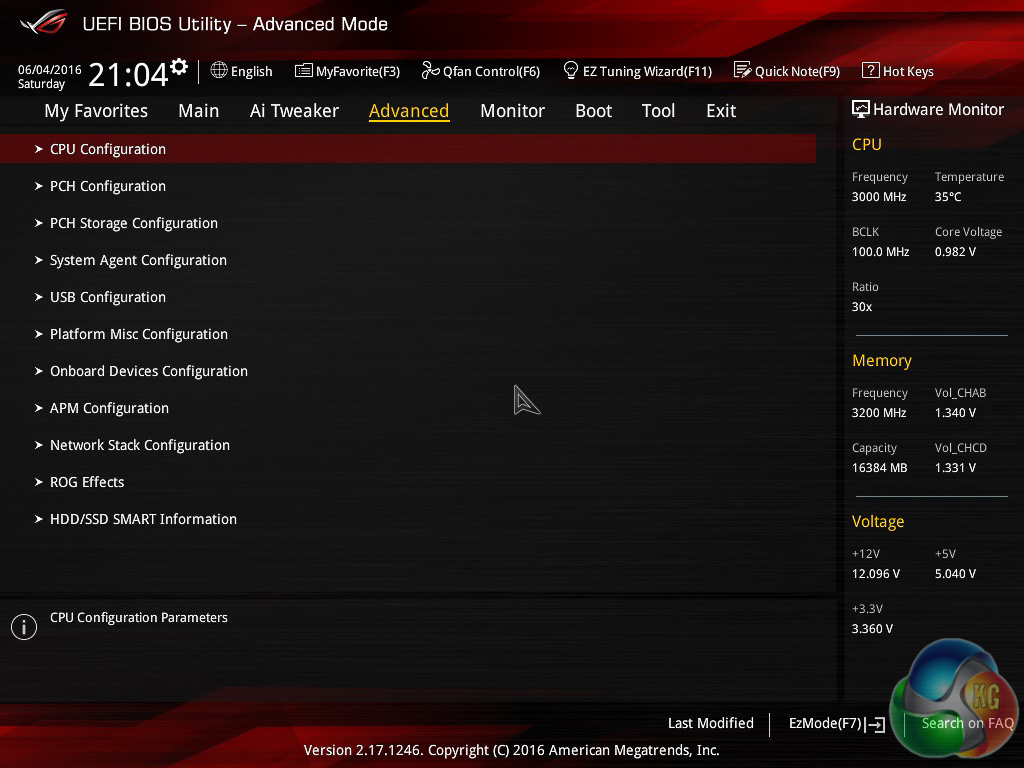Image resolution: width=1024 pixels, height=768 pixels.
Task: Change language via English button
Action: tap(251, 71)
